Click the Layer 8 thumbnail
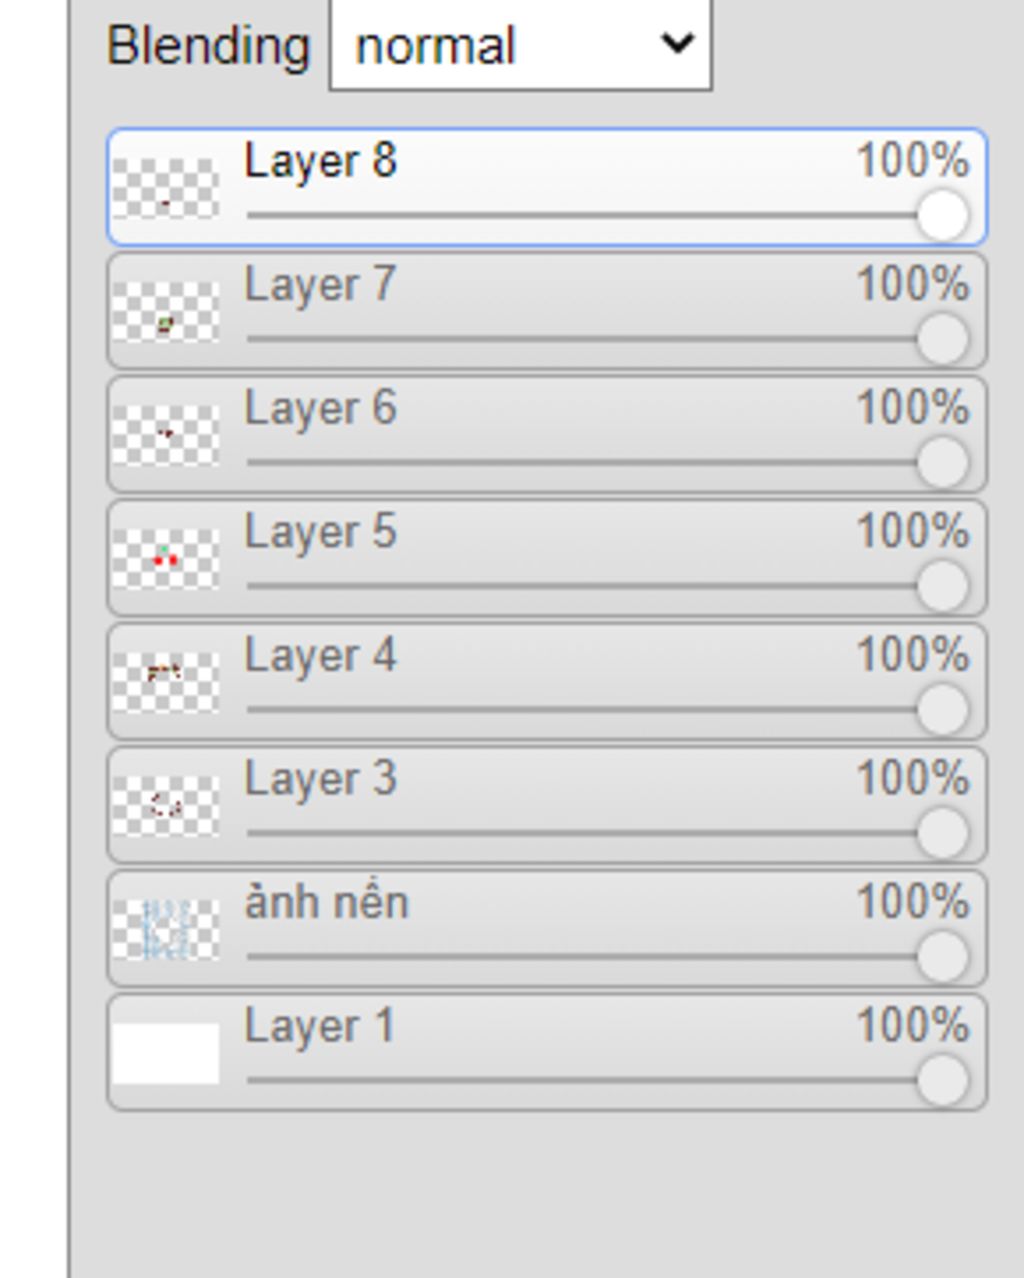This screenshot has width=1024, height=1278. click(165, 188)
